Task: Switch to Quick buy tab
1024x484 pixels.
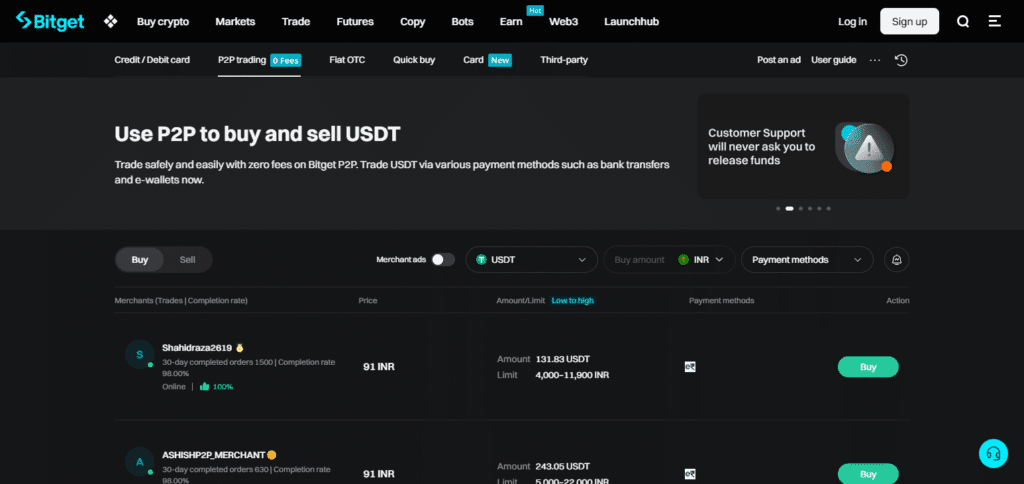Action: (414, 60)
